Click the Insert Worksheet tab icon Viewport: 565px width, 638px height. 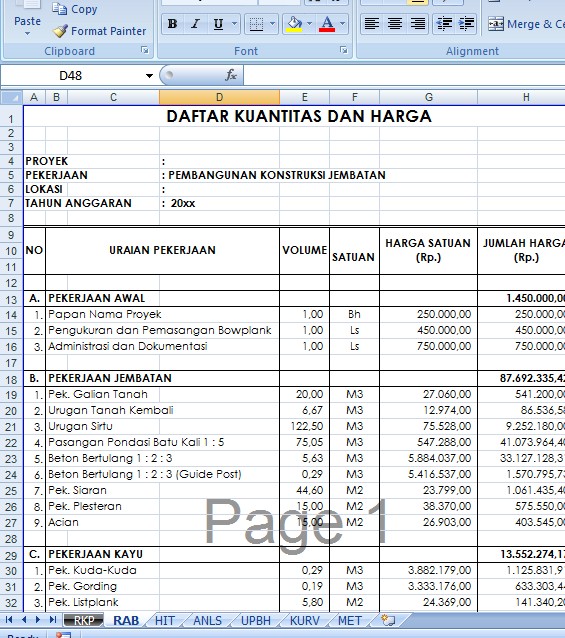388,620
